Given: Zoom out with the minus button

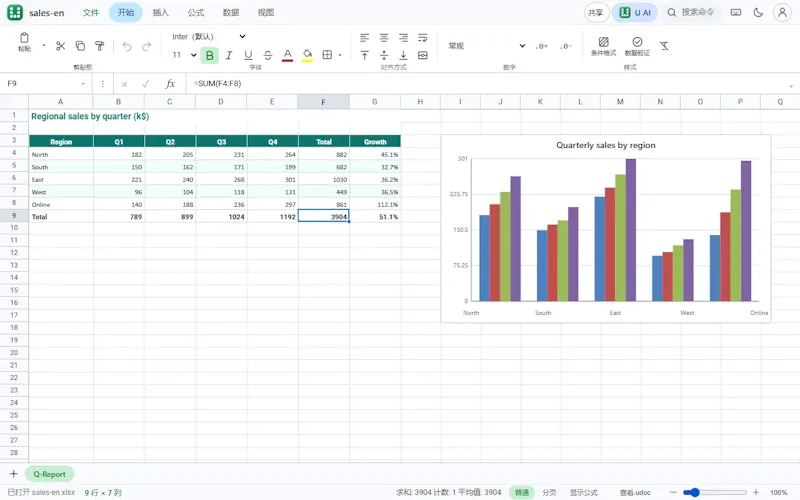Looking at the screenshot, I should click(x=673, y=492).
